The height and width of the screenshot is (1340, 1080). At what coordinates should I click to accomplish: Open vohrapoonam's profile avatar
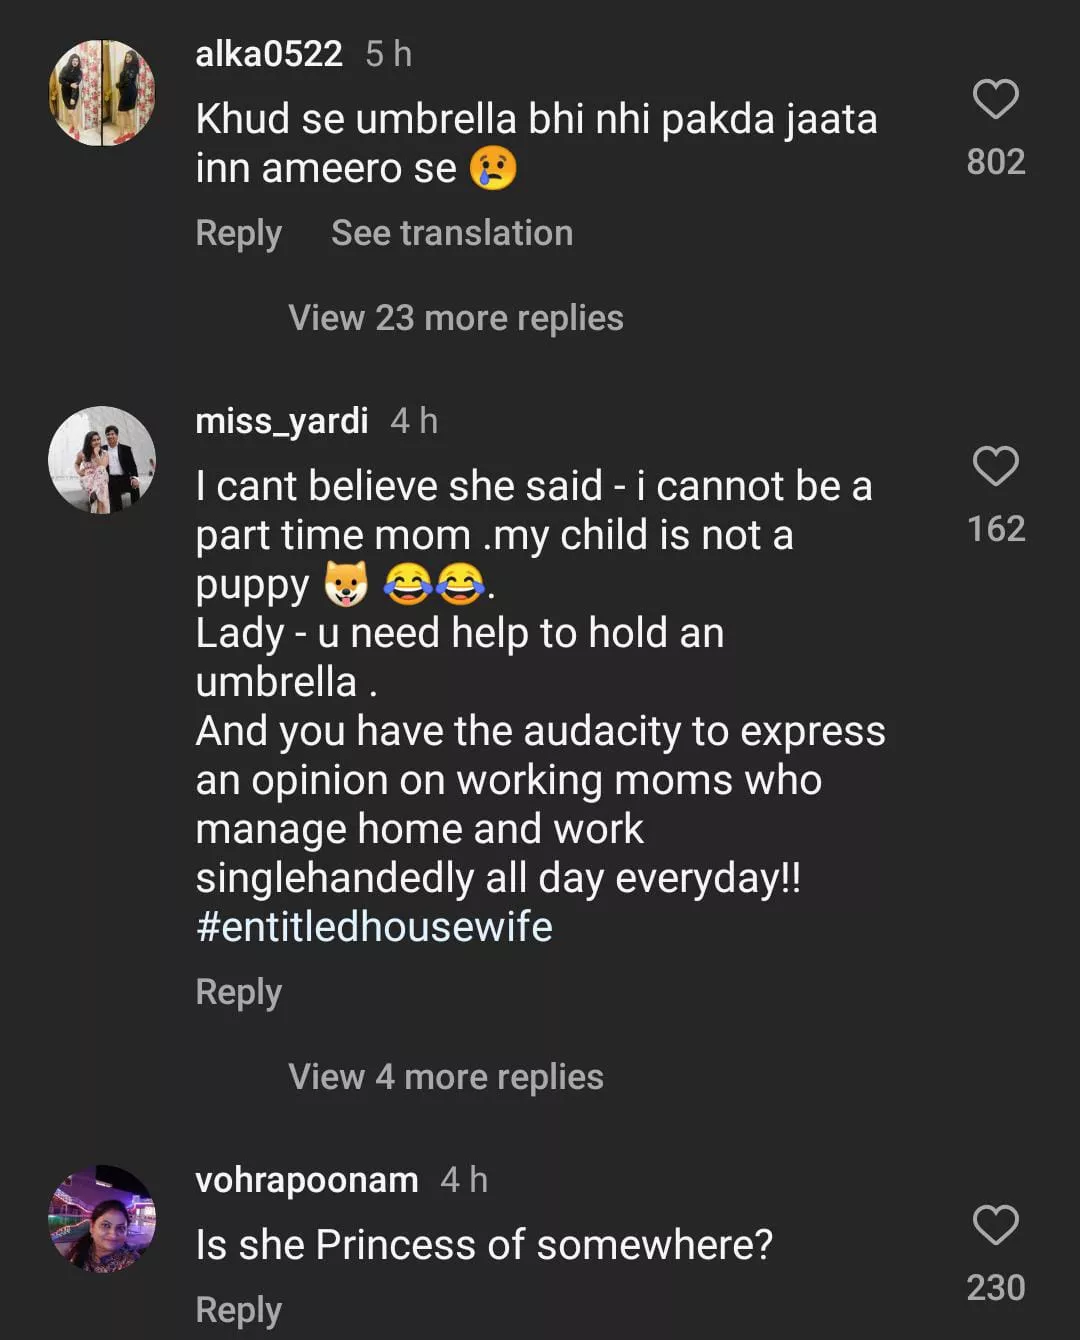[x=102, y=1219]
